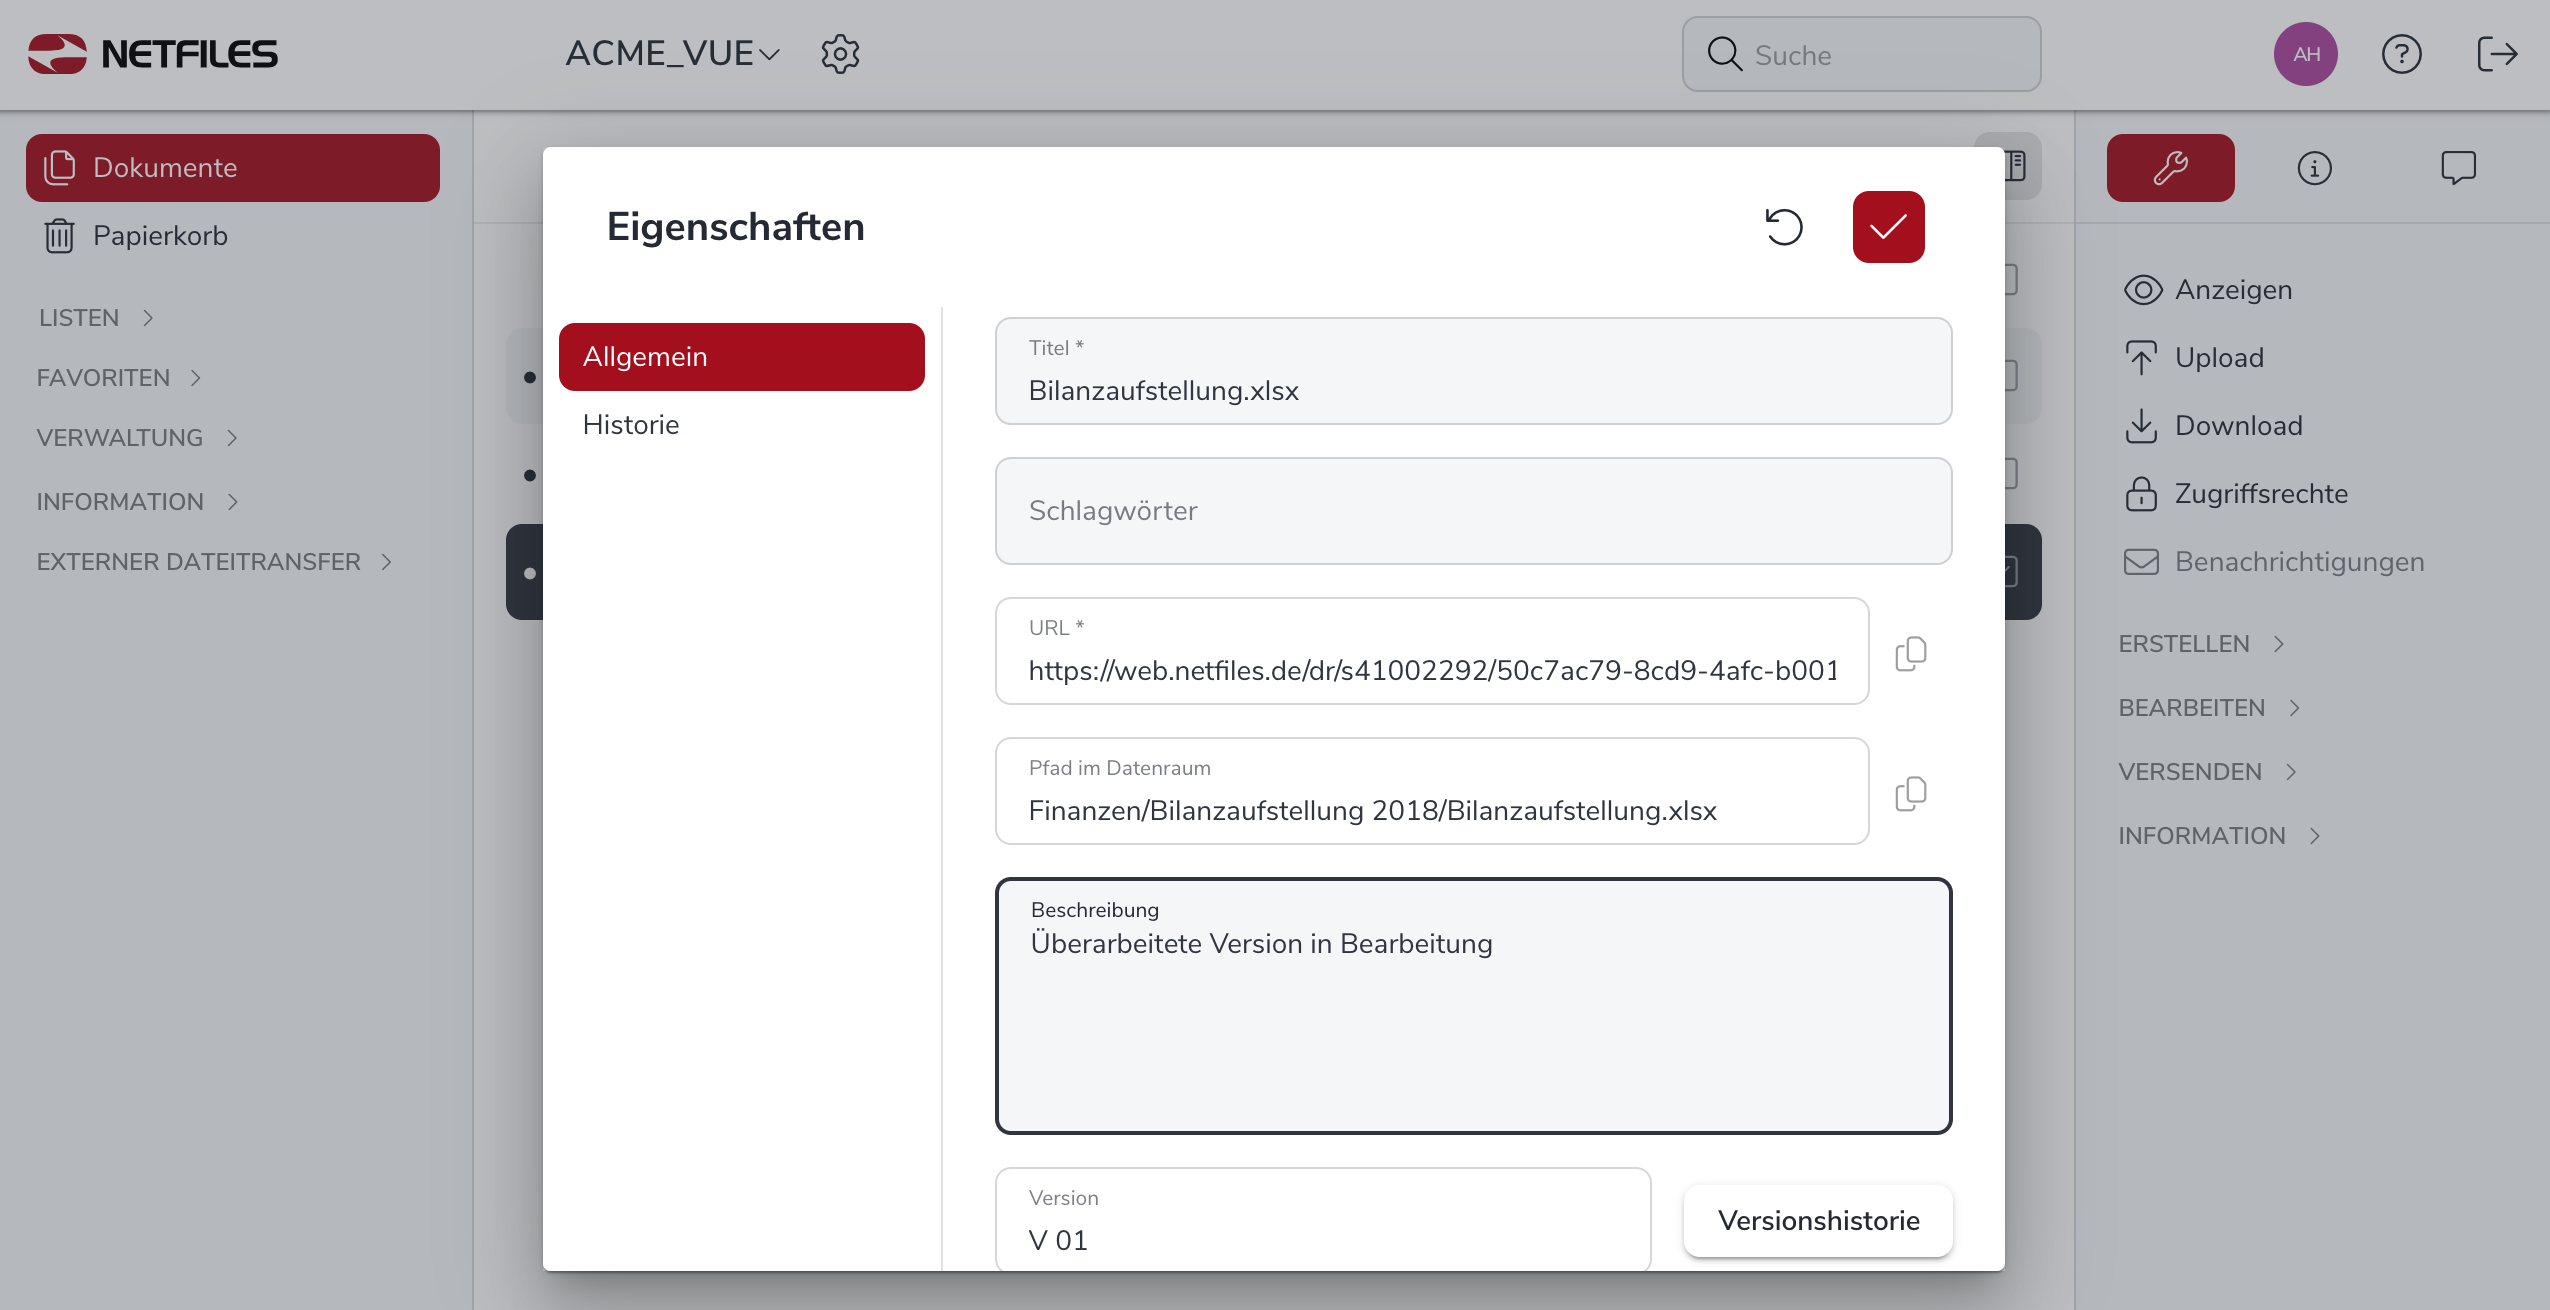The height and width of the screenshot is (1310, 2550).
Task: Open the ACME_VUE data room dropdown
Action: (672, 54)
